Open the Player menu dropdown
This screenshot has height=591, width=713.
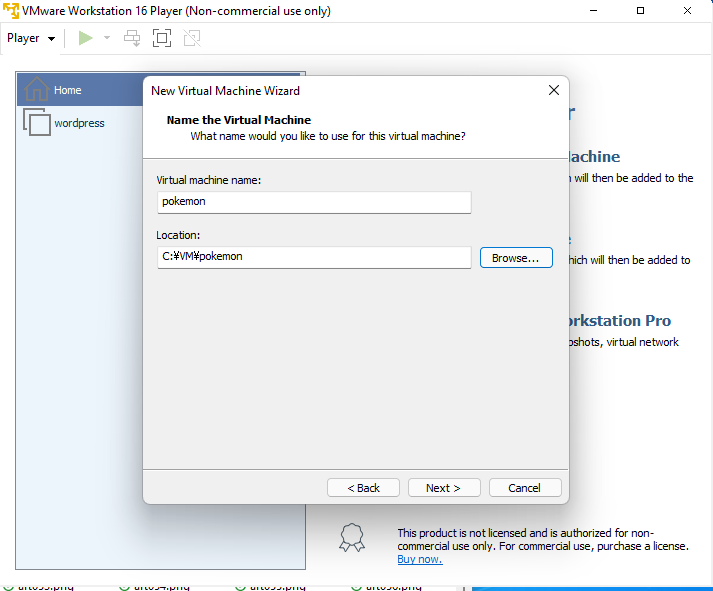click(31, 38)
